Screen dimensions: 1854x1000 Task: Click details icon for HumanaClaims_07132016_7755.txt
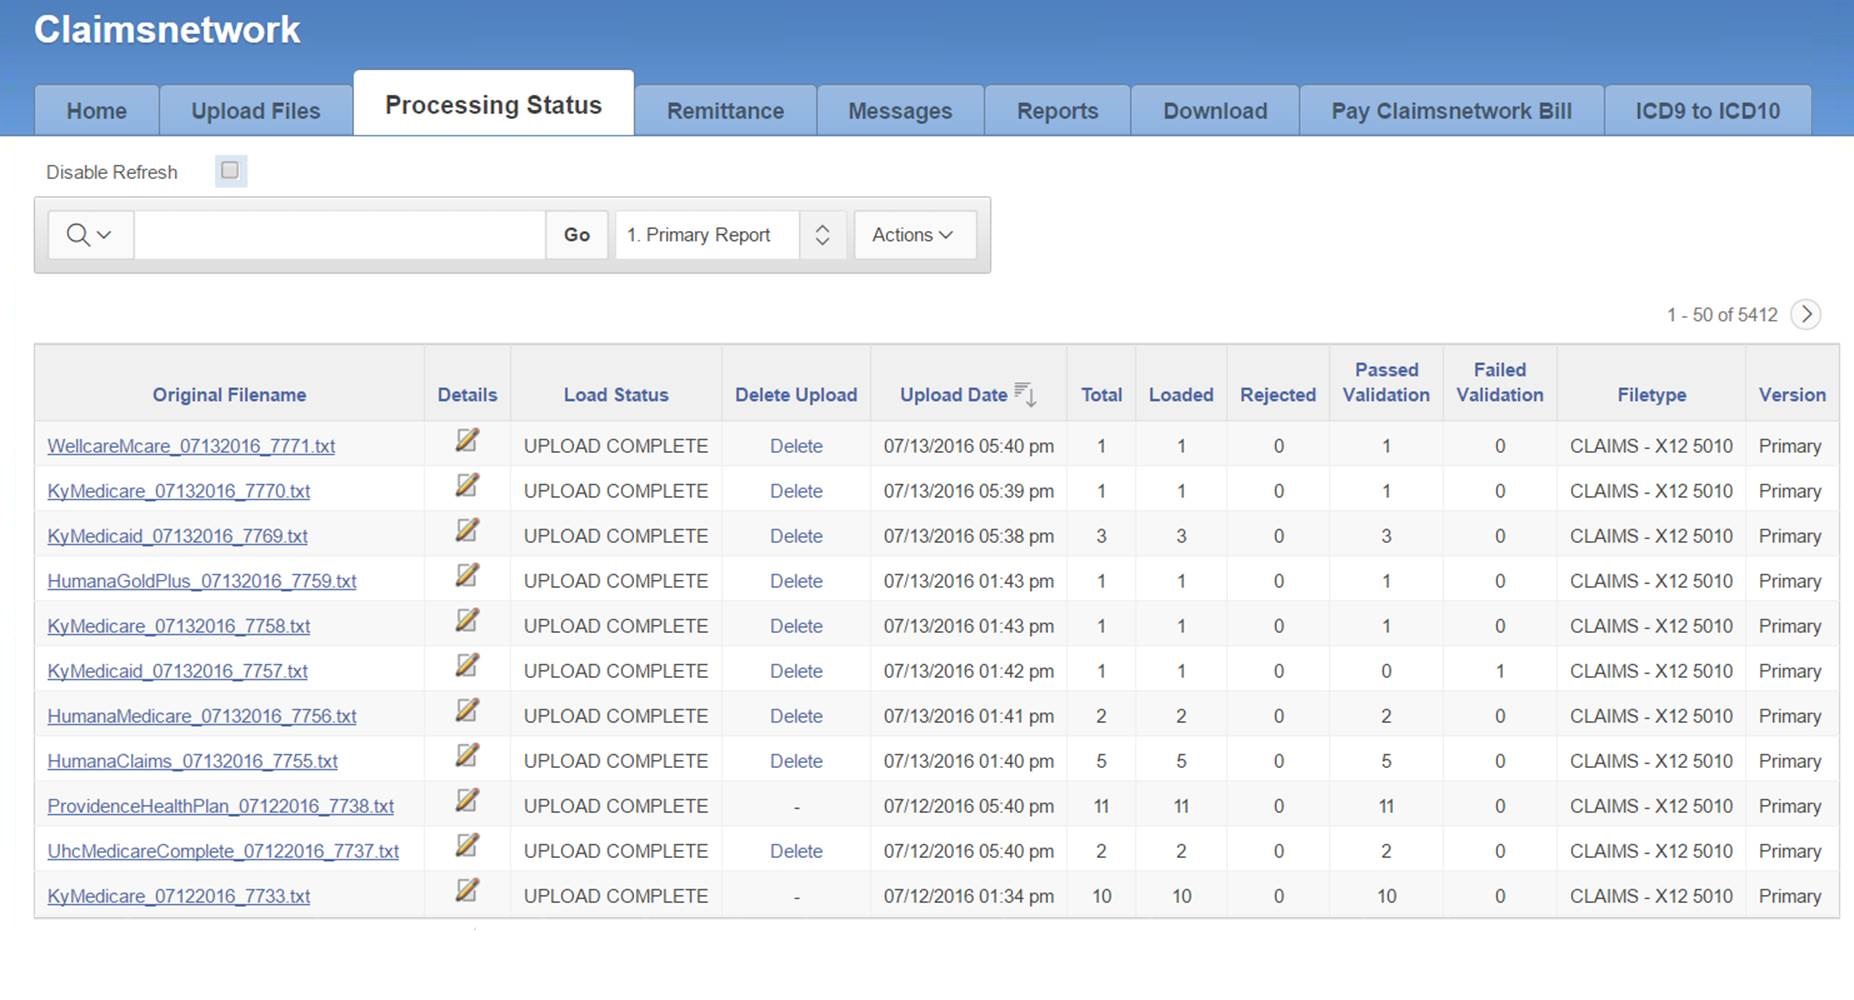tap(467, 756)
